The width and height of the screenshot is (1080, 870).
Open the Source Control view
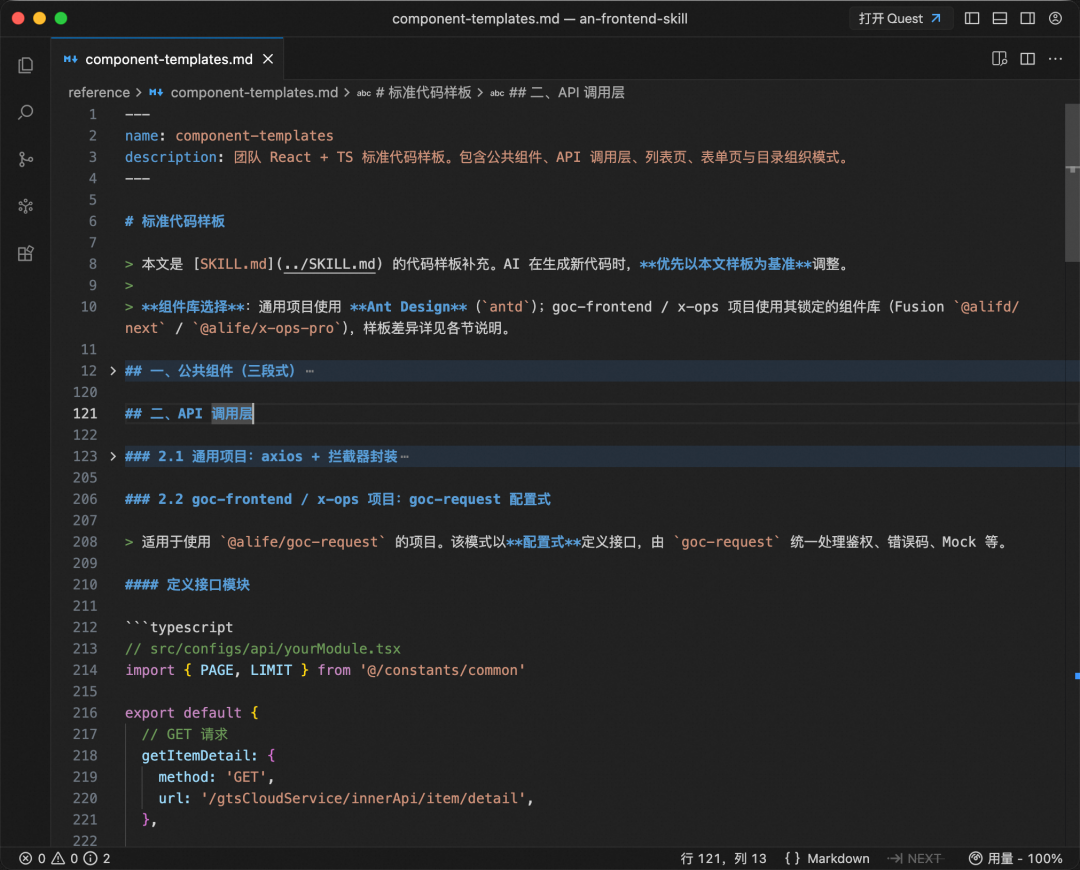coord(25,159)
